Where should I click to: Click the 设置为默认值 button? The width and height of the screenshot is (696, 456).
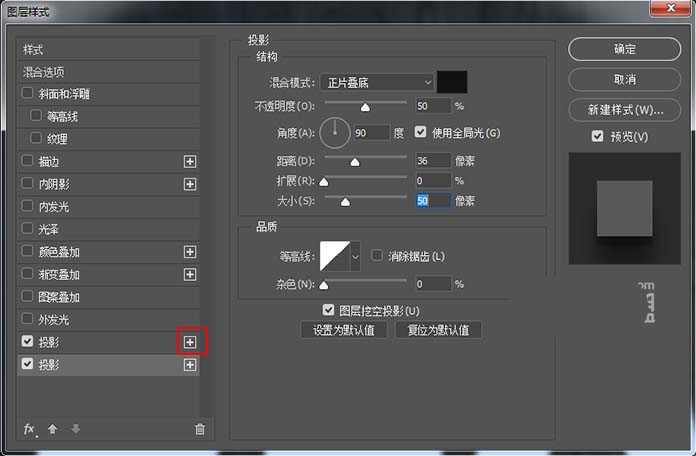[x=344, y=330]
